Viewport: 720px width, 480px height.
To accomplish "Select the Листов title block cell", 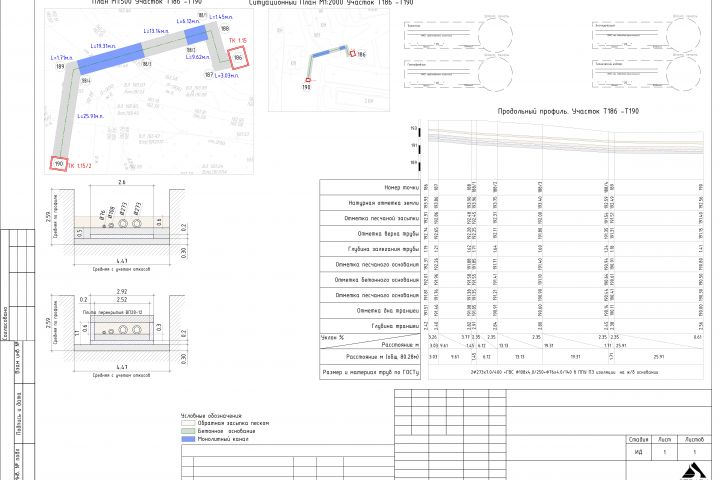I will [x=694, y=440].
